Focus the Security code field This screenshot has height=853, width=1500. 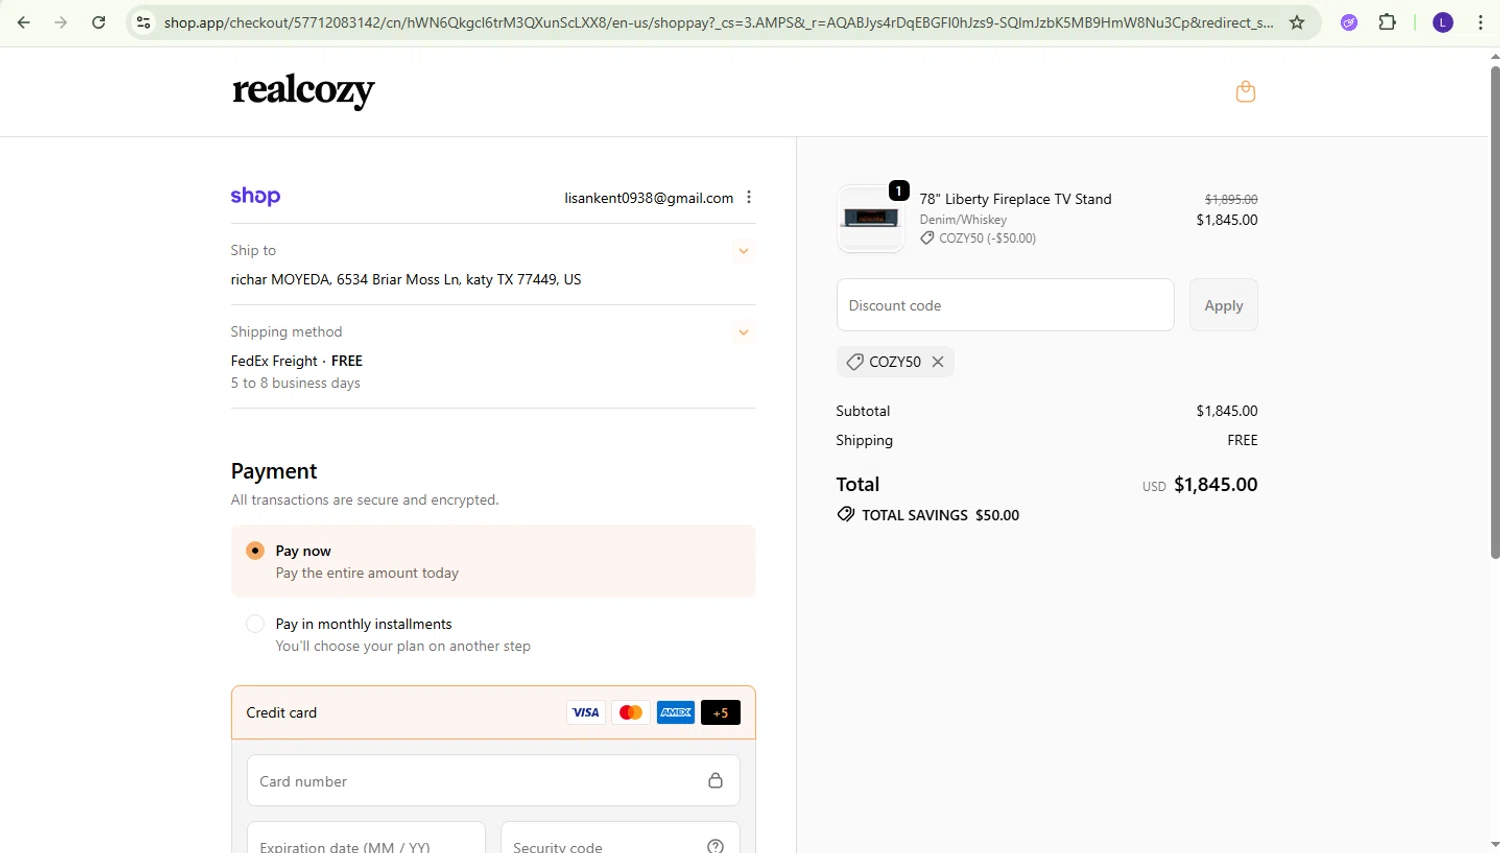pyautogui.click(x=620, y=838)
